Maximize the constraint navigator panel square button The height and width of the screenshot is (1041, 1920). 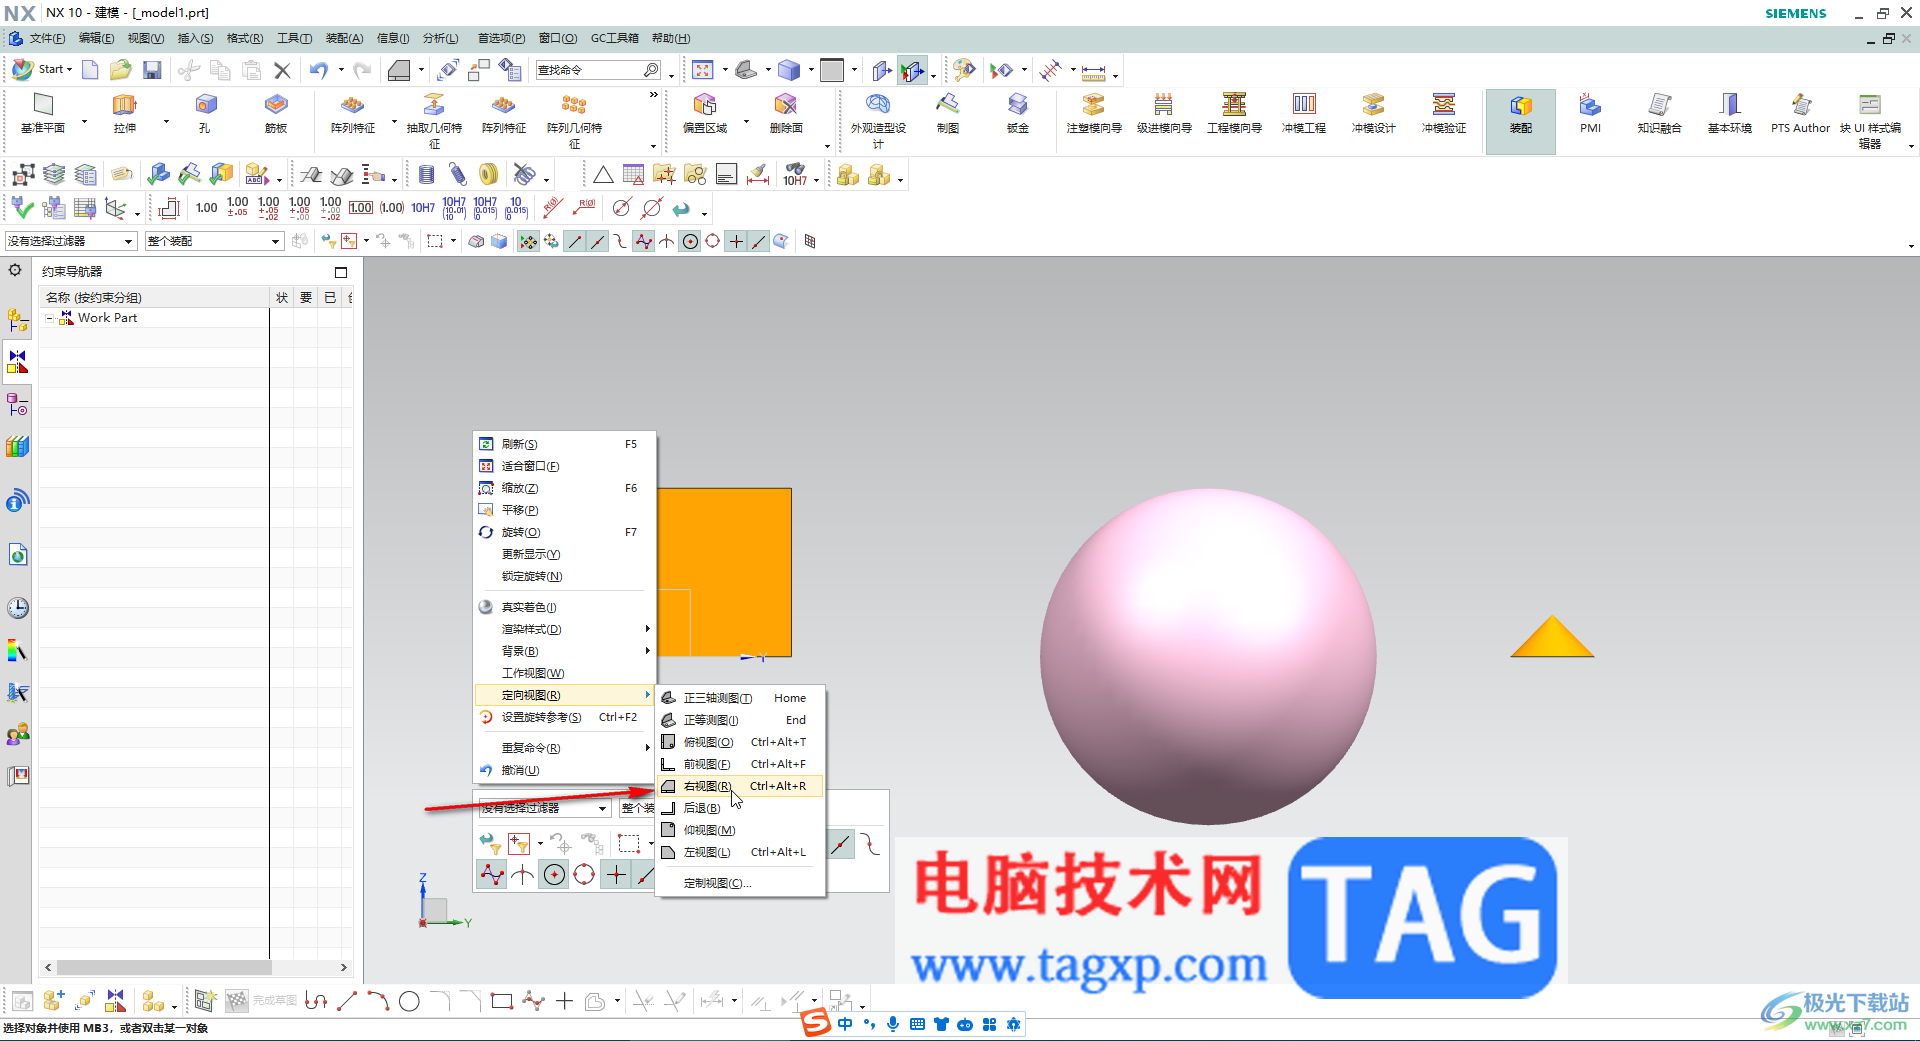pos(341,272)
